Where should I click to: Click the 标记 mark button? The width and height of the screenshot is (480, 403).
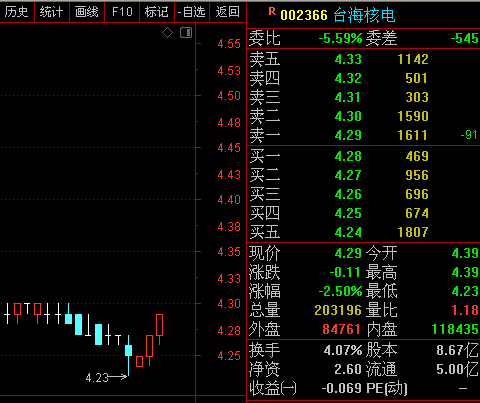(x=157, y=12)
